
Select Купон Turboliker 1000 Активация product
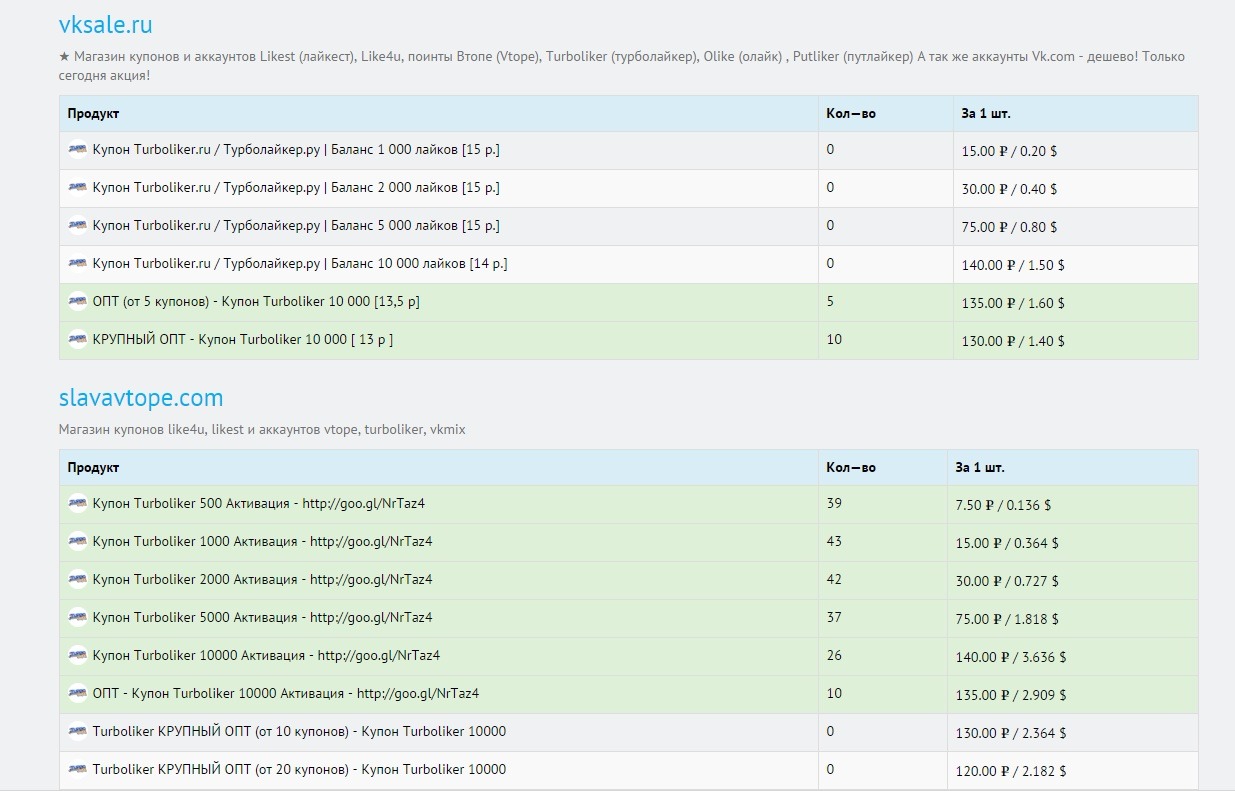262,542
